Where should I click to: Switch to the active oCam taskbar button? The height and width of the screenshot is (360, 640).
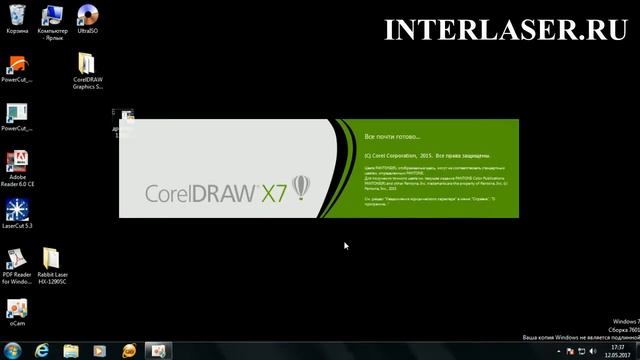[158, 351]
